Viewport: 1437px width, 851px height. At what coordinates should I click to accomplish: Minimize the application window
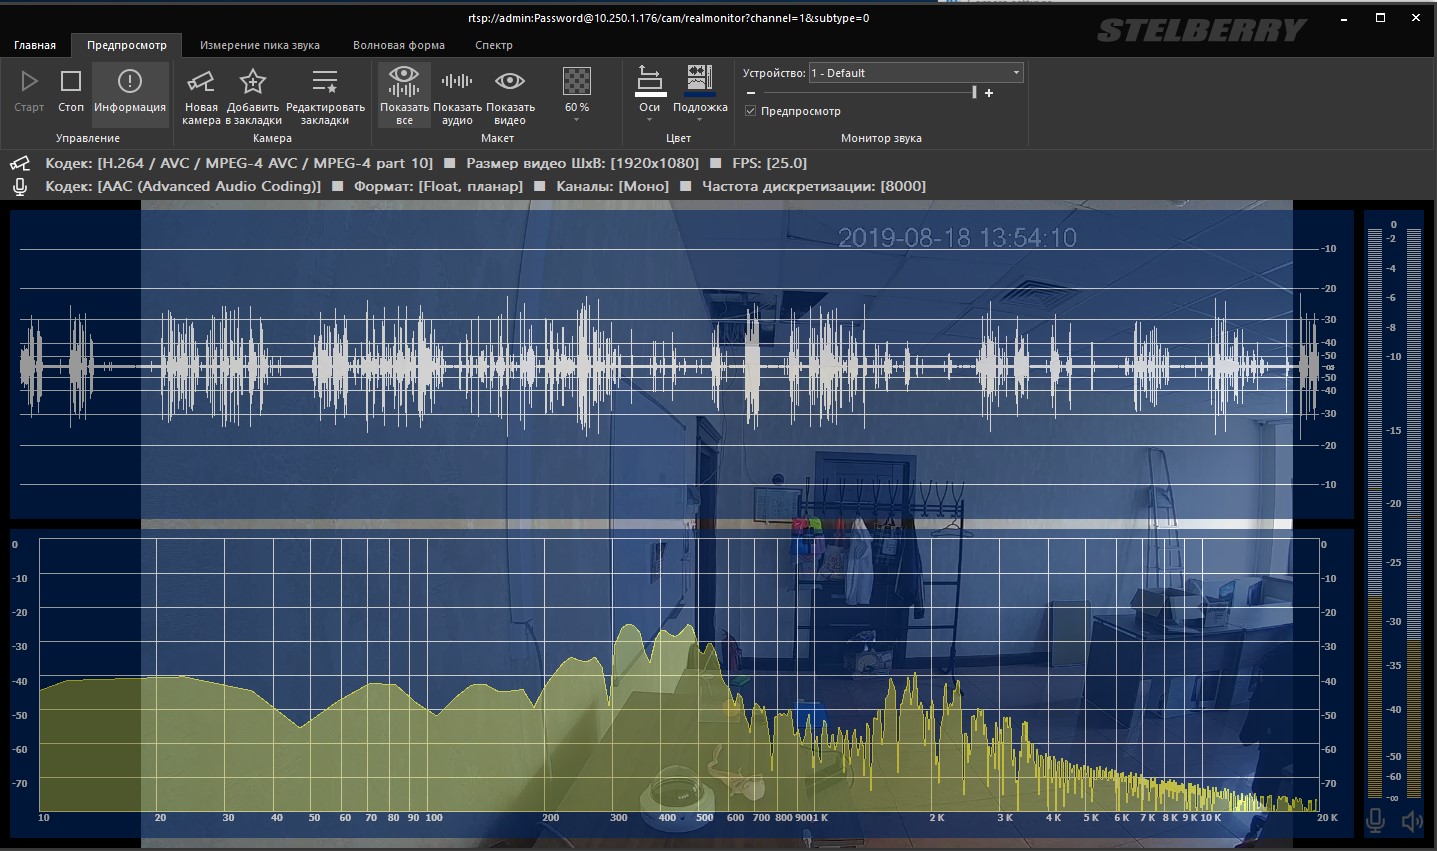(x=1345, y=18)
